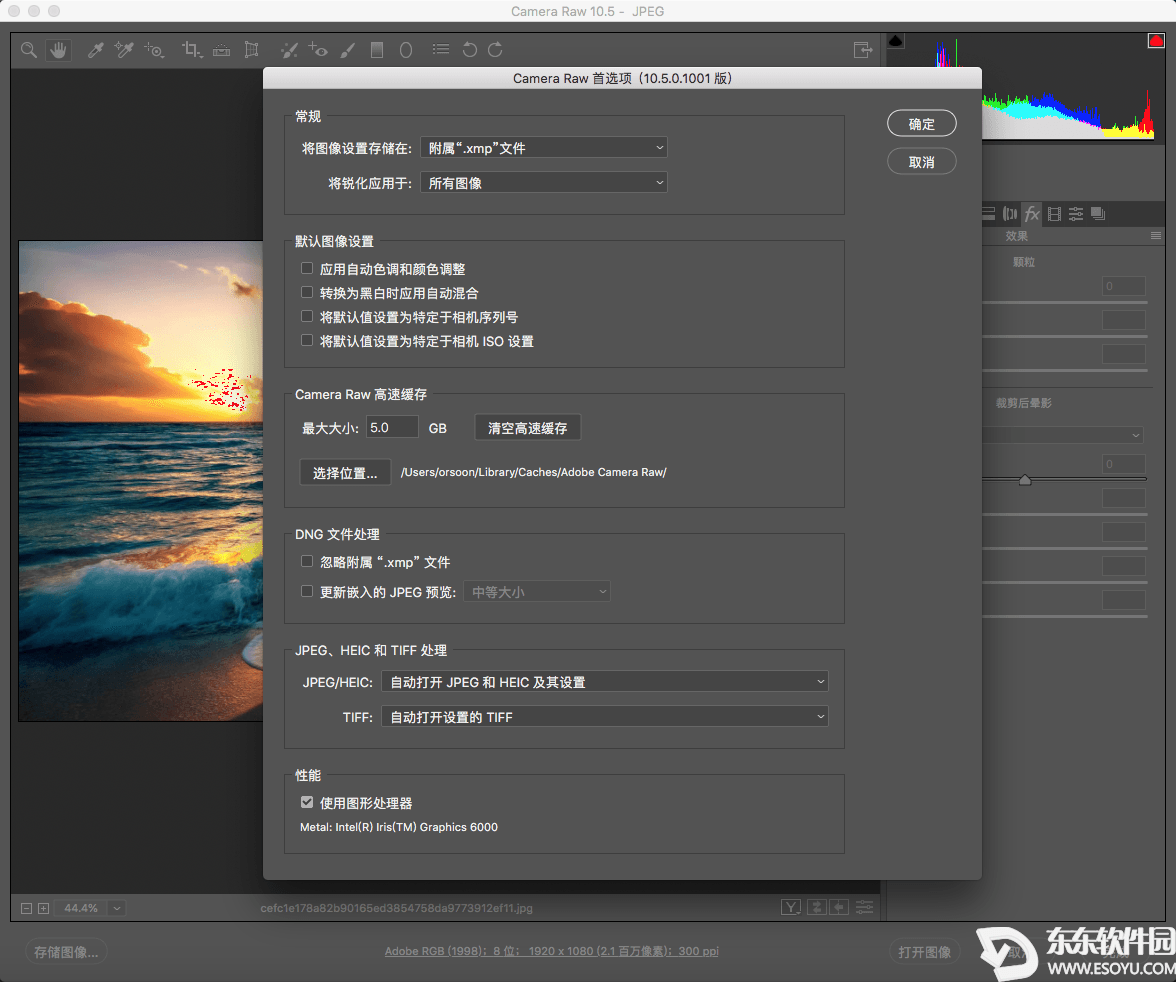Select the White Balance eyedropper tool
1176x982 pixels.
coord(95,50)
